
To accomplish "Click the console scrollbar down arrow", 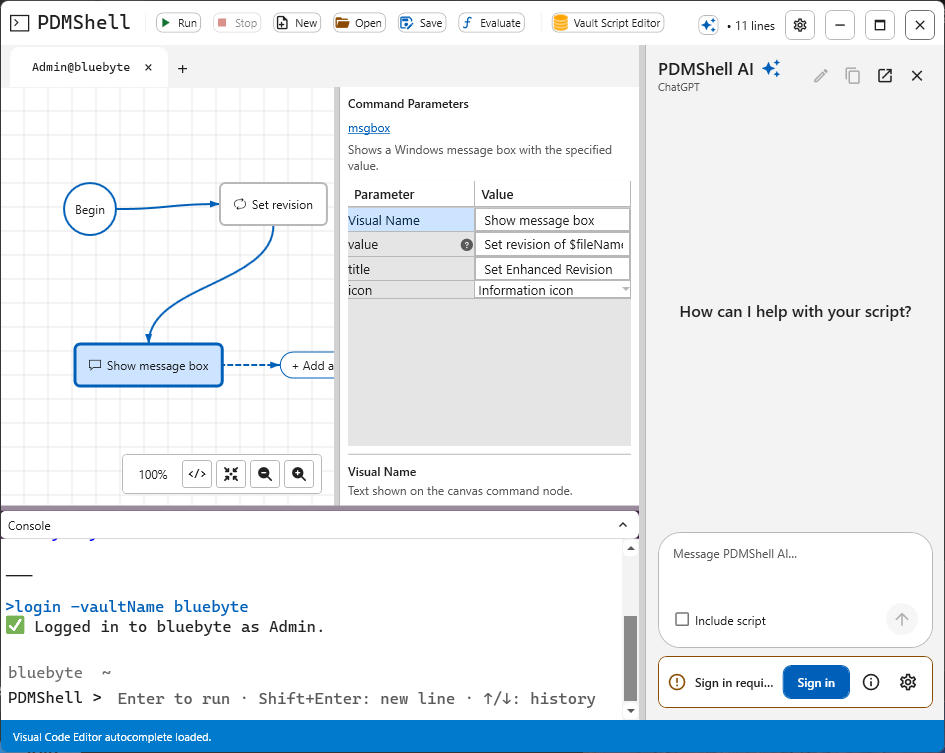I will coord(630,710).
